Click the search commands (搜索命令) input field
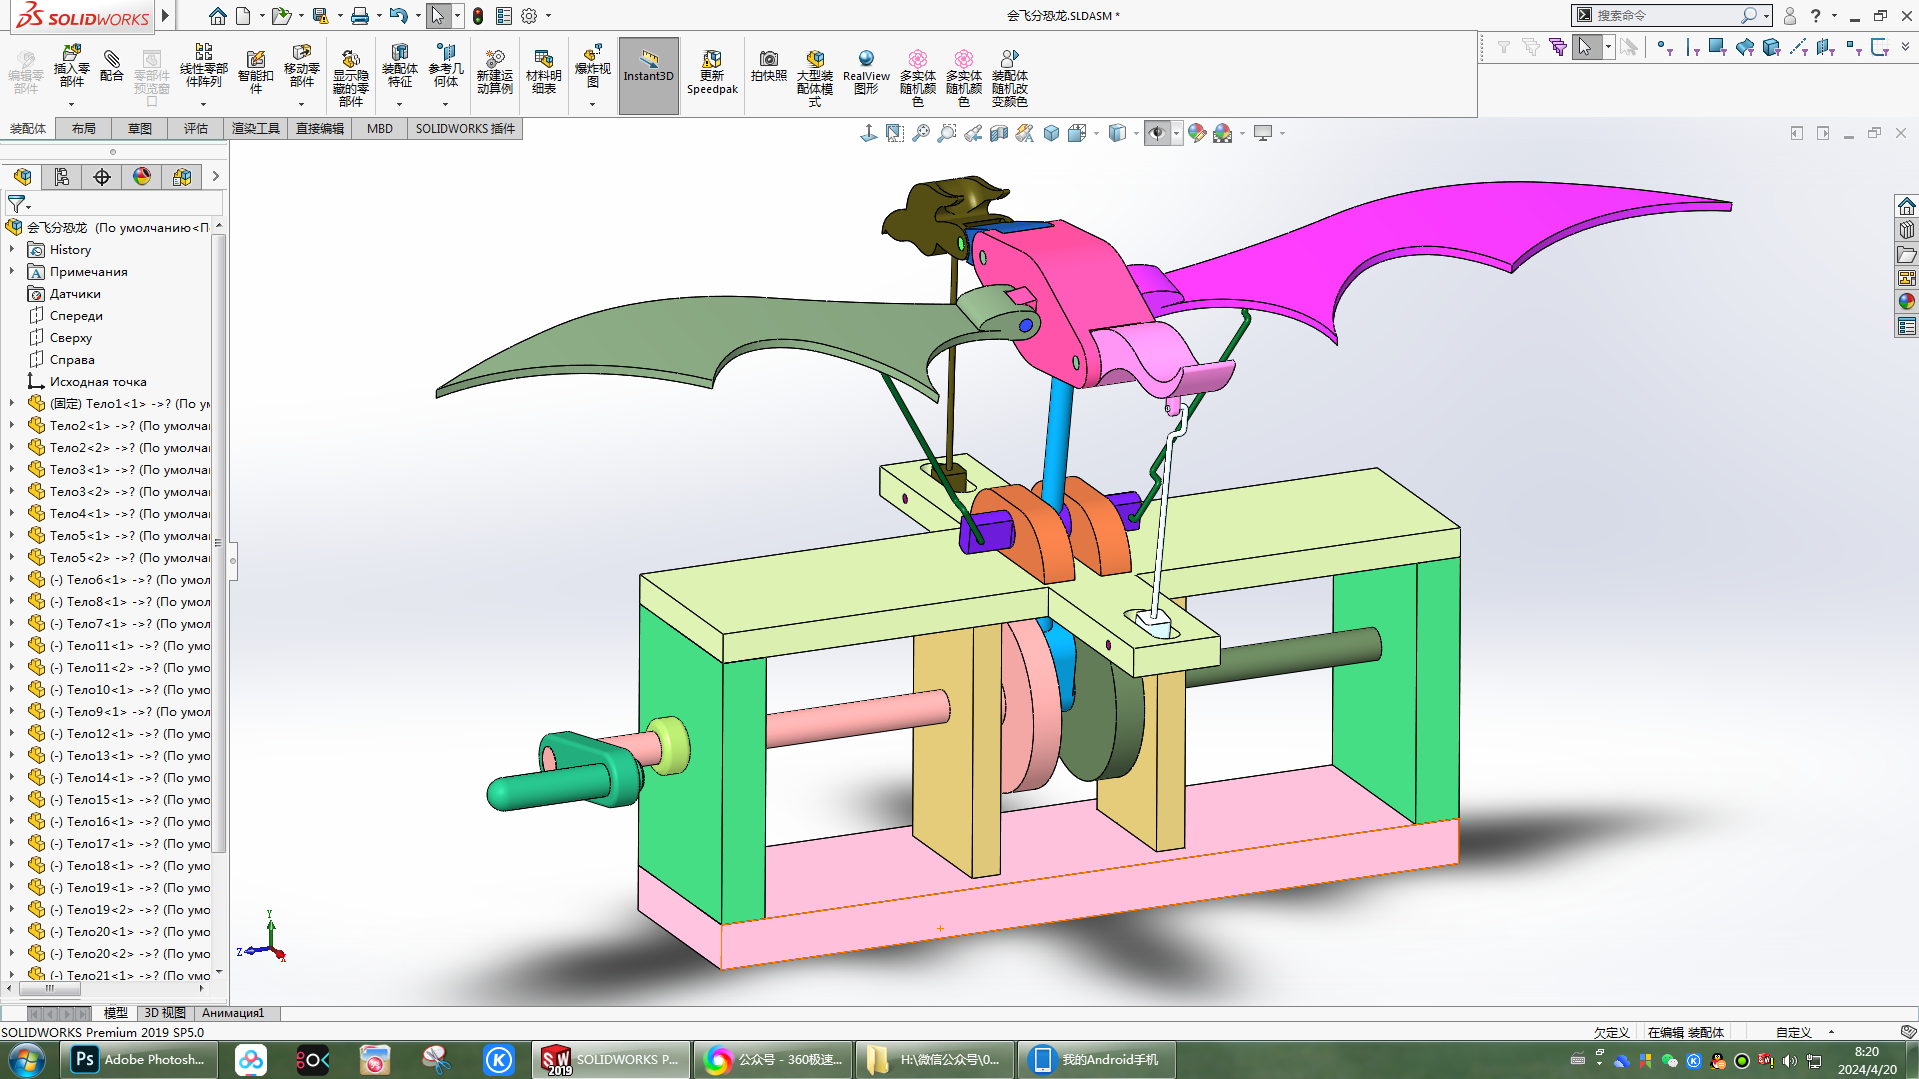Screen dimensions: 1919x1079 [1667, 15]
